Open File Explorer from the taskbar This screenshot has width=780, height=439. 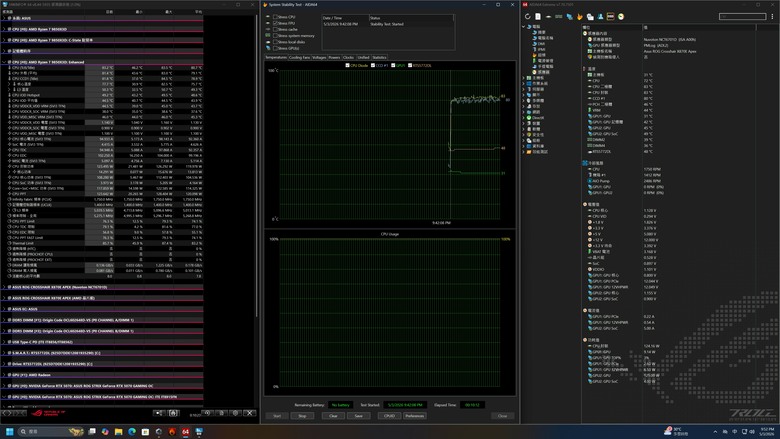[118, 431]
